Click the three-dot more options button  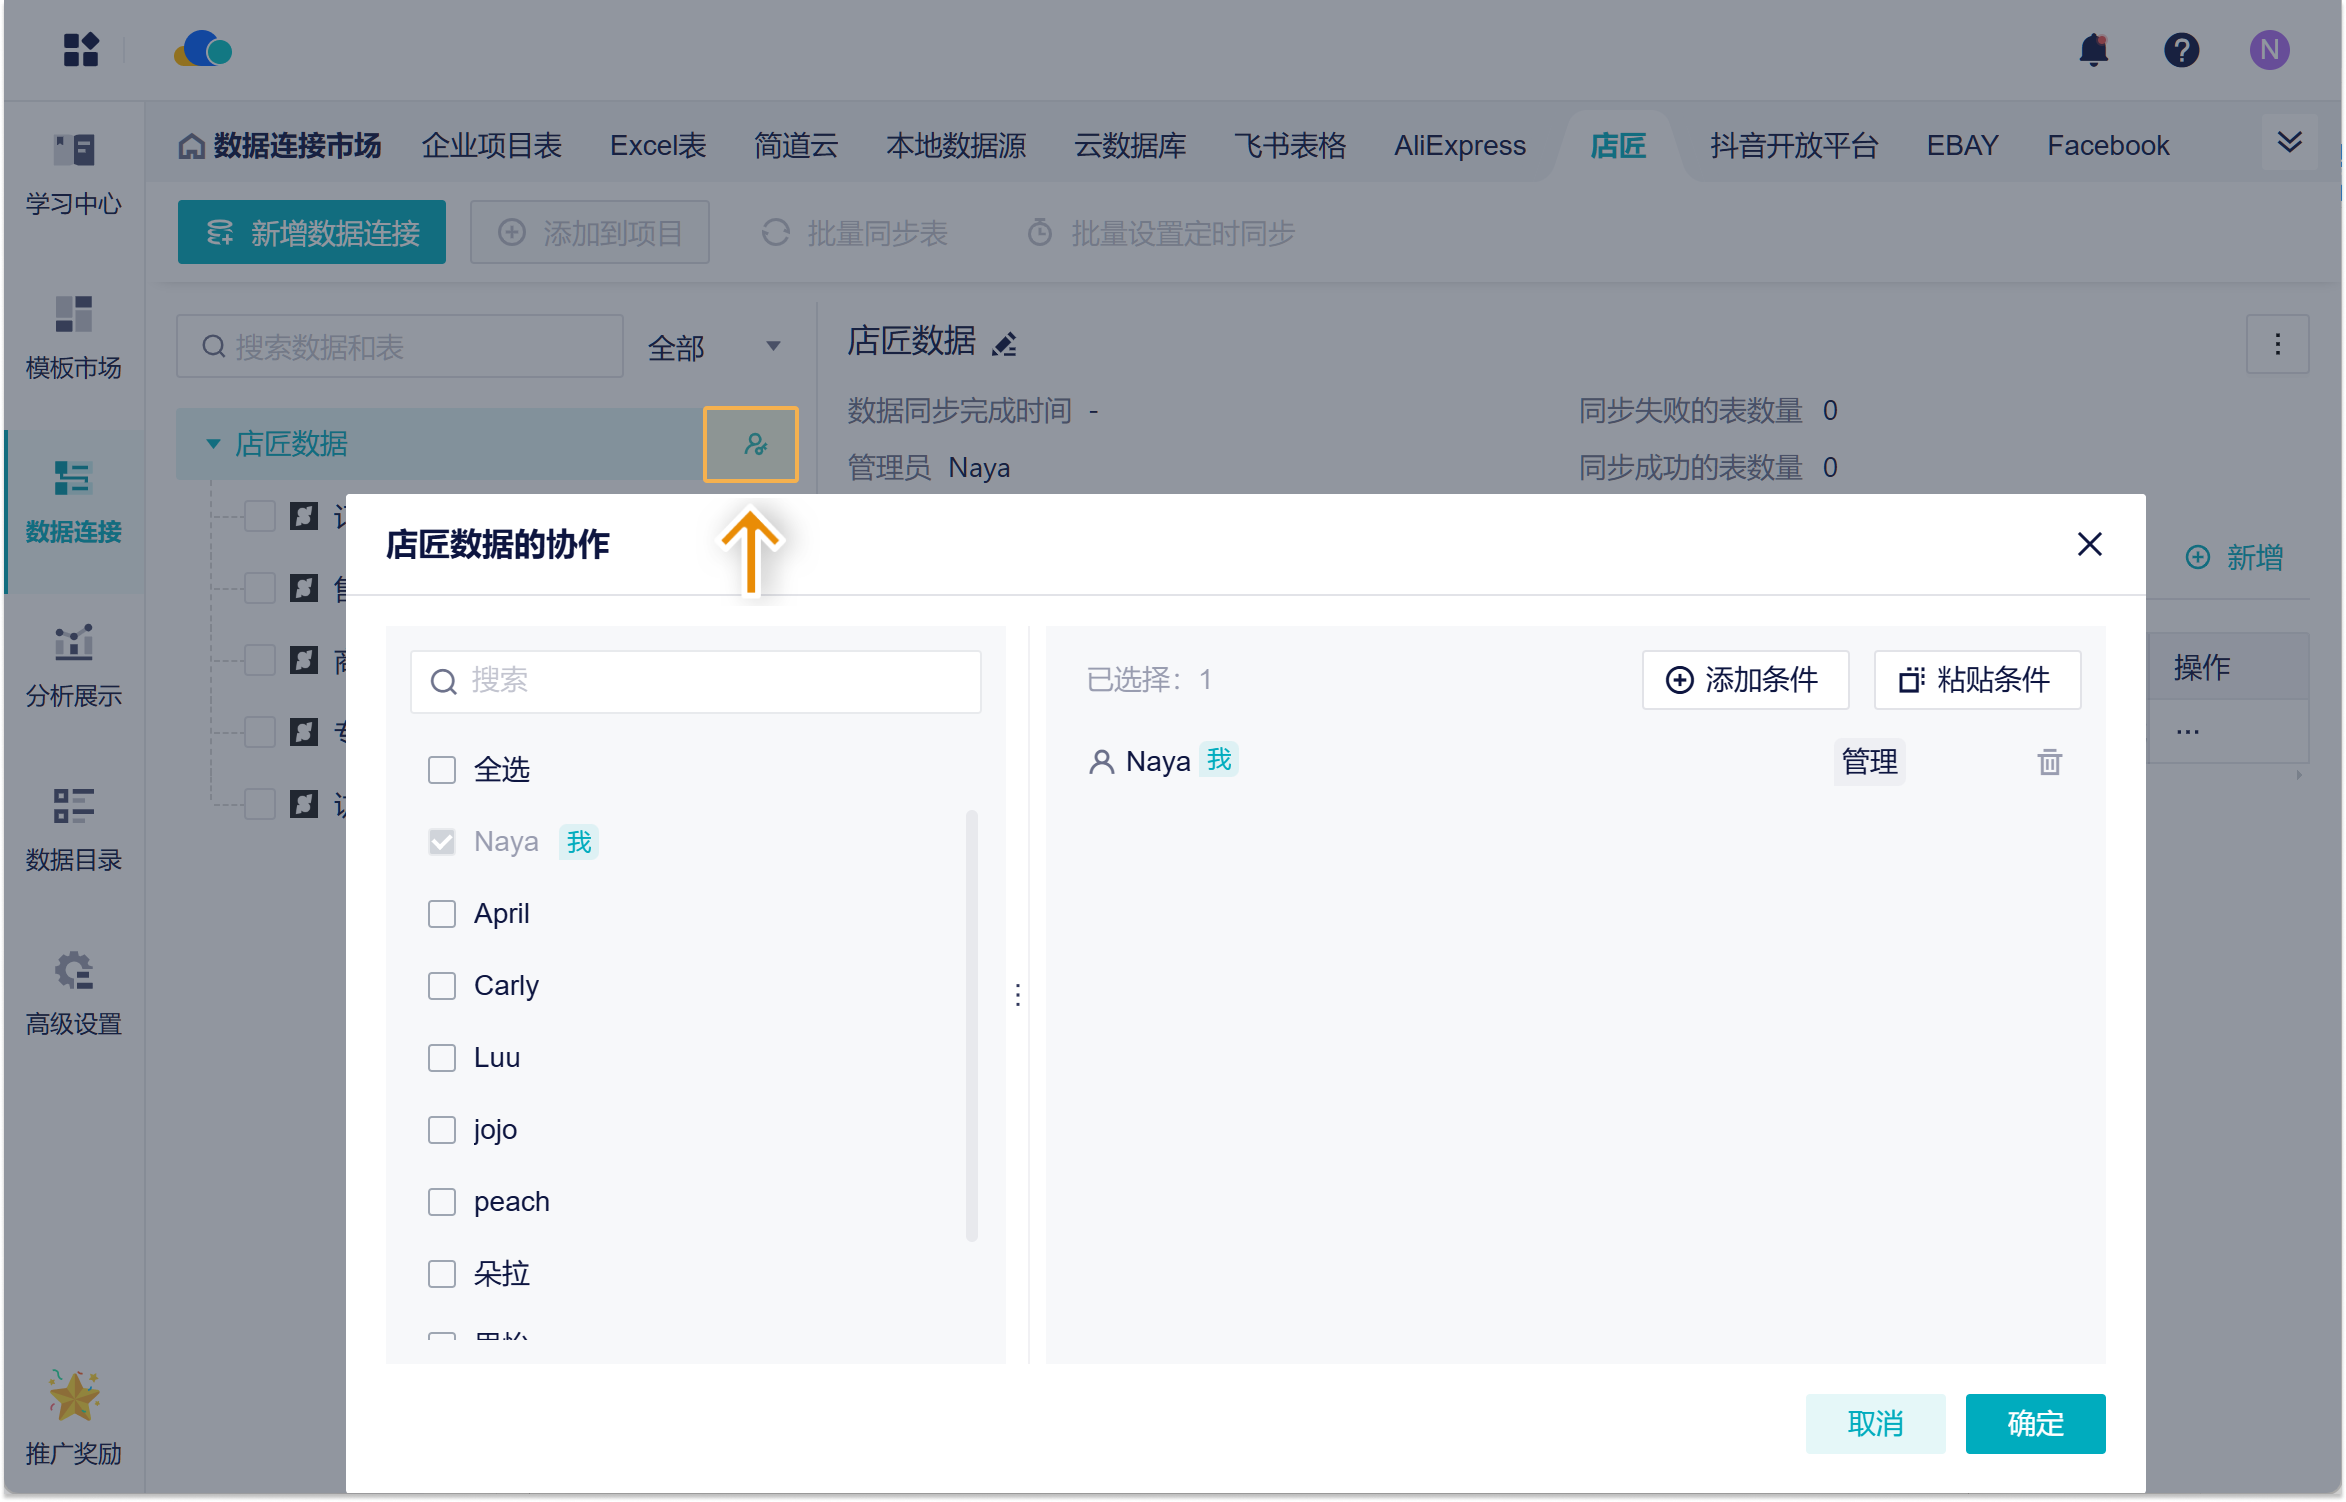click(2277, 344)
